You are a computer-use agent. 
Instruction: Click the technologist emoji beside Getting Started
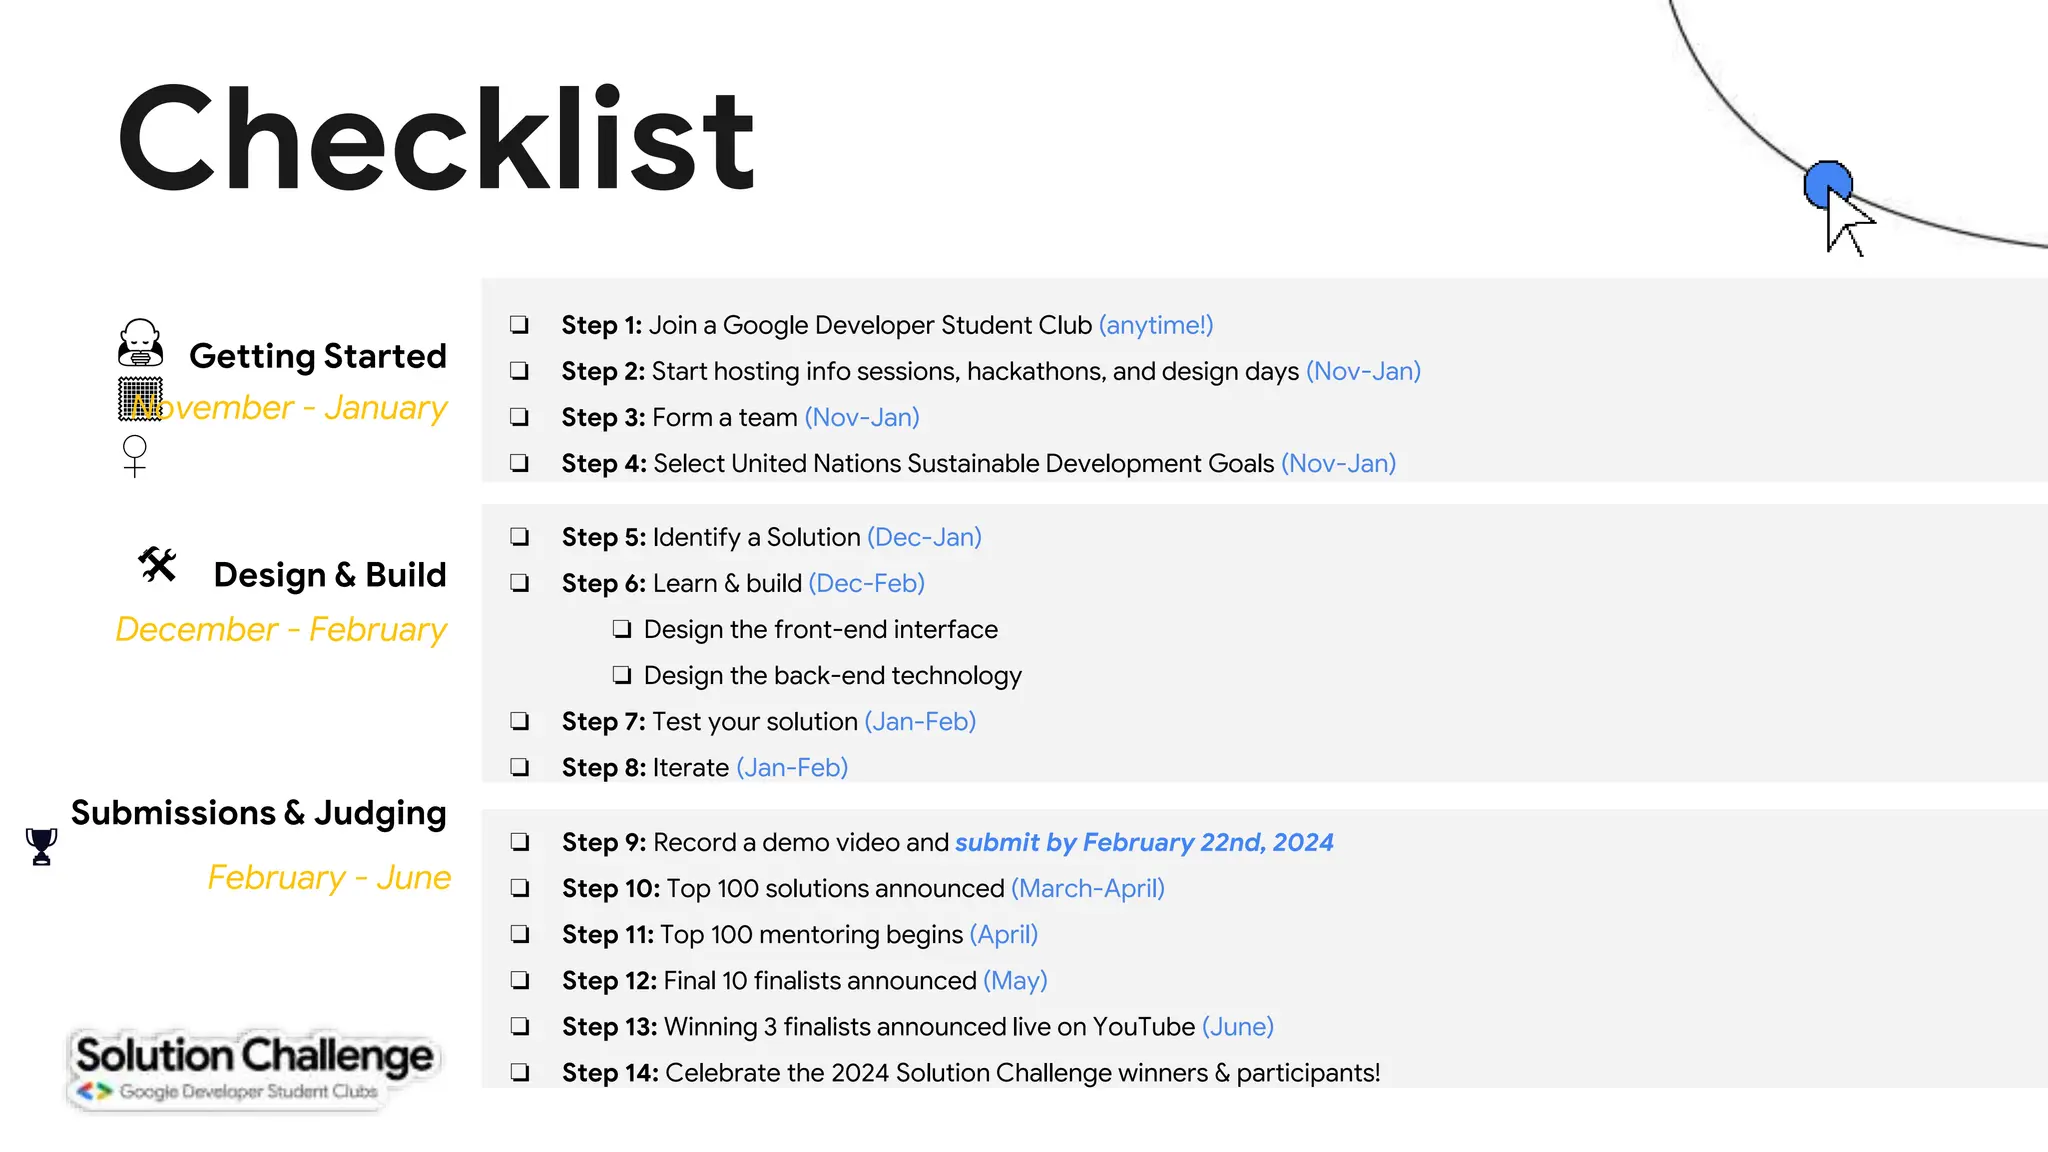pos(140,343)
